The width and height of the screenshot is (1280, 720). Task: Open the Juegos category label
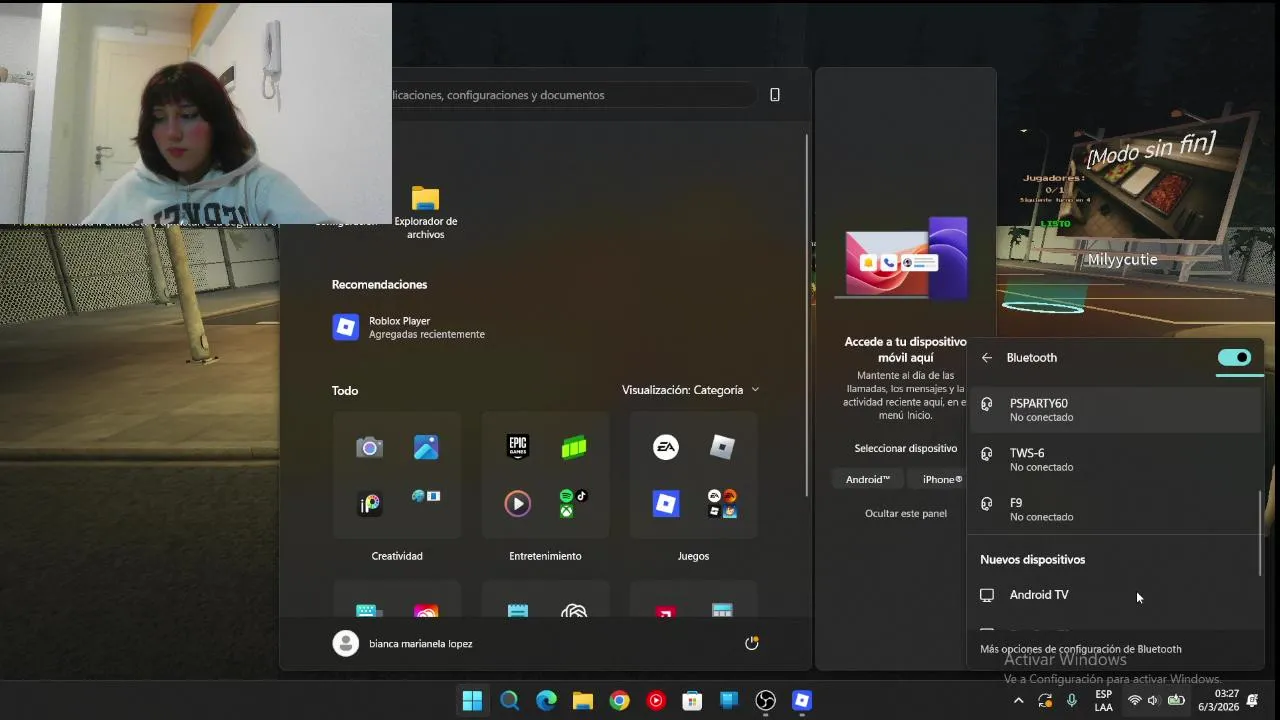tap(693, 556)
